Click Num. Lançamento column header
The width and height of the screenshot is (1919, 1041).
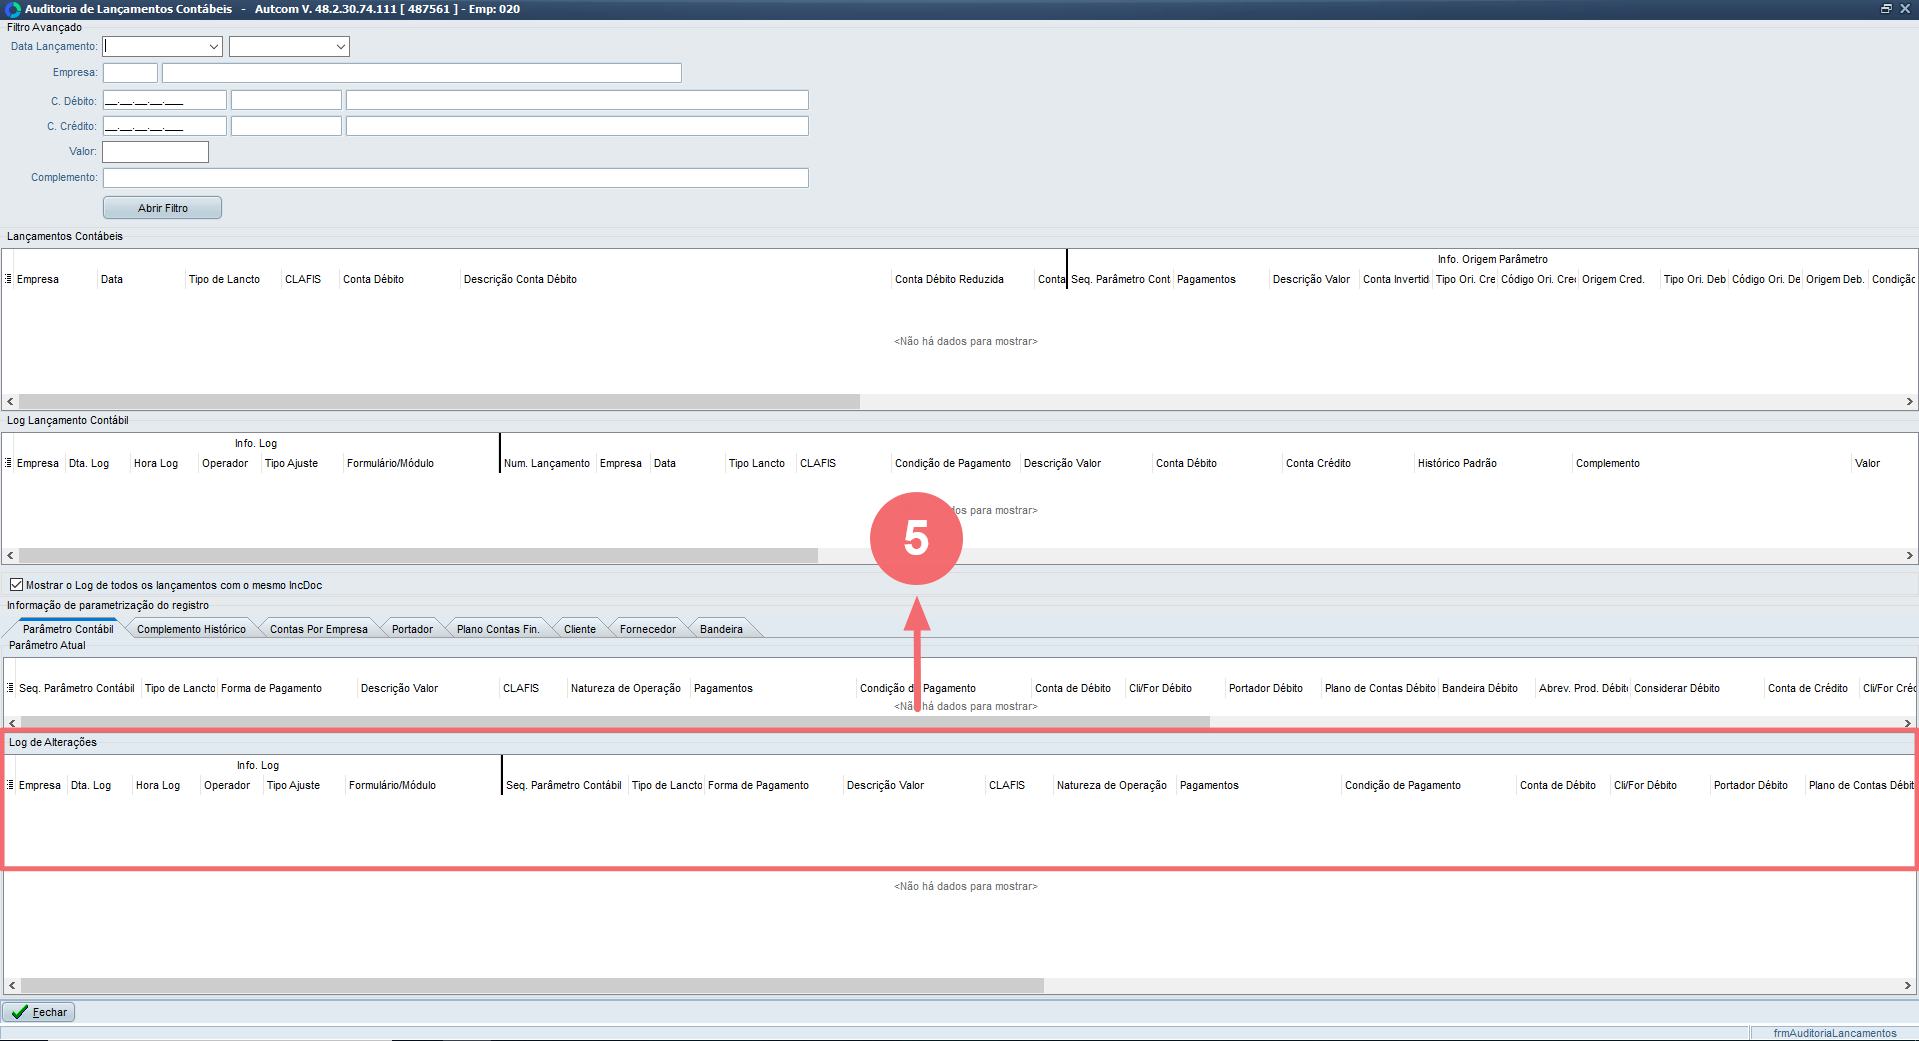(548, 463)
